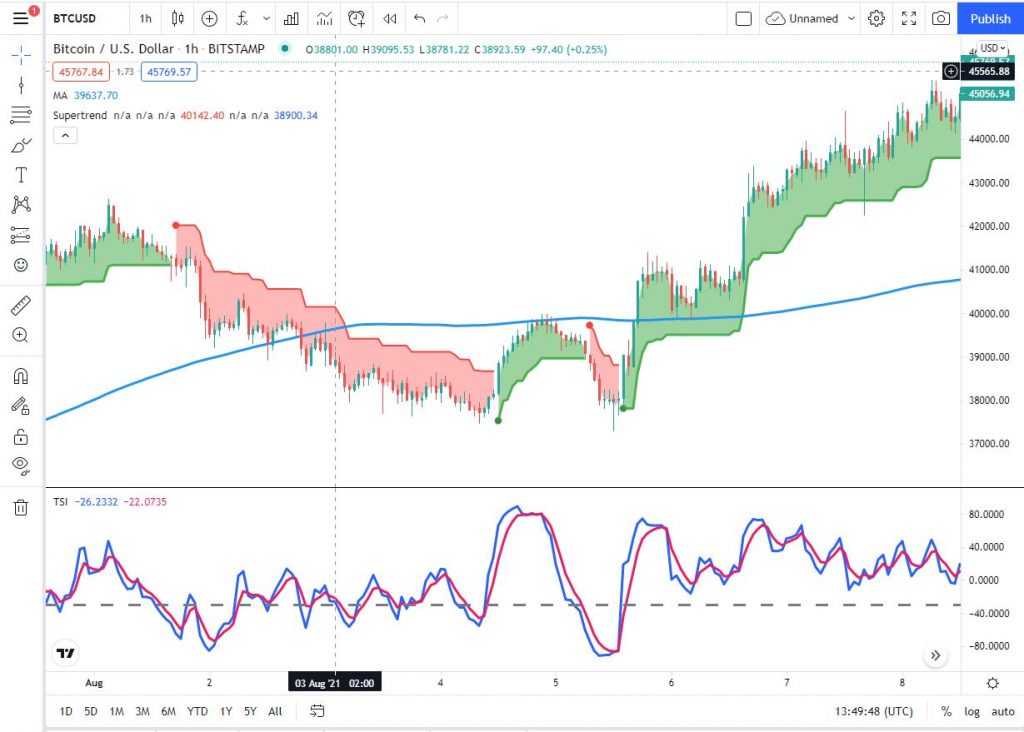Viewport: 1024px width, 732px height.
Task: Hide all drawings using the eye icon
Action: point(20,465)
